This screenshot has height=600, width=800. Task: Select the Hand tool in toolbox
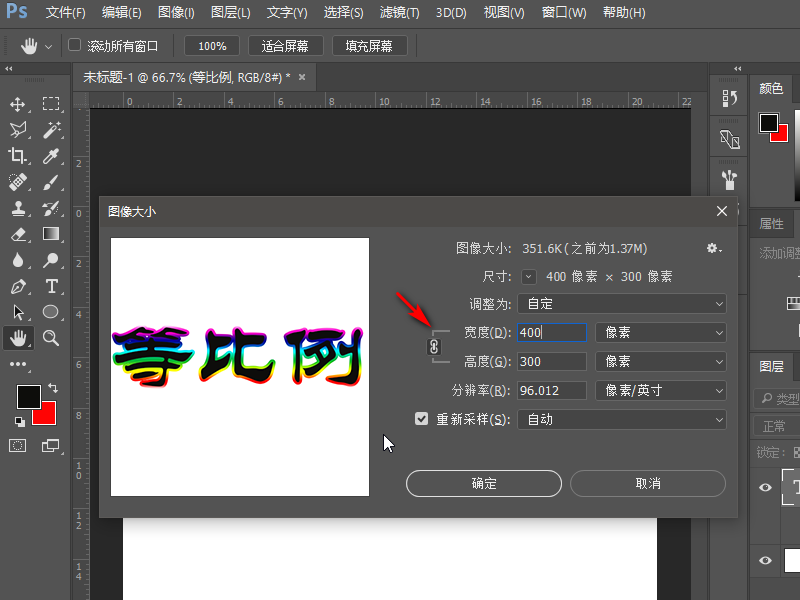pyautogui.click(x=18, y=338)
